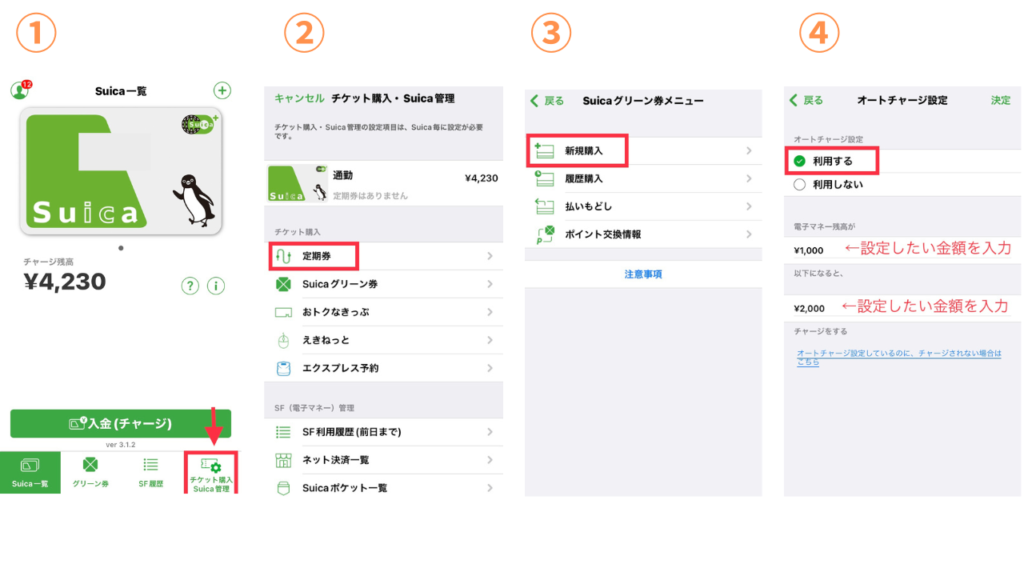Tap the SF利用履歴 list icon
The width and height of the screenshot is (1024, 576).
point(283,432)
